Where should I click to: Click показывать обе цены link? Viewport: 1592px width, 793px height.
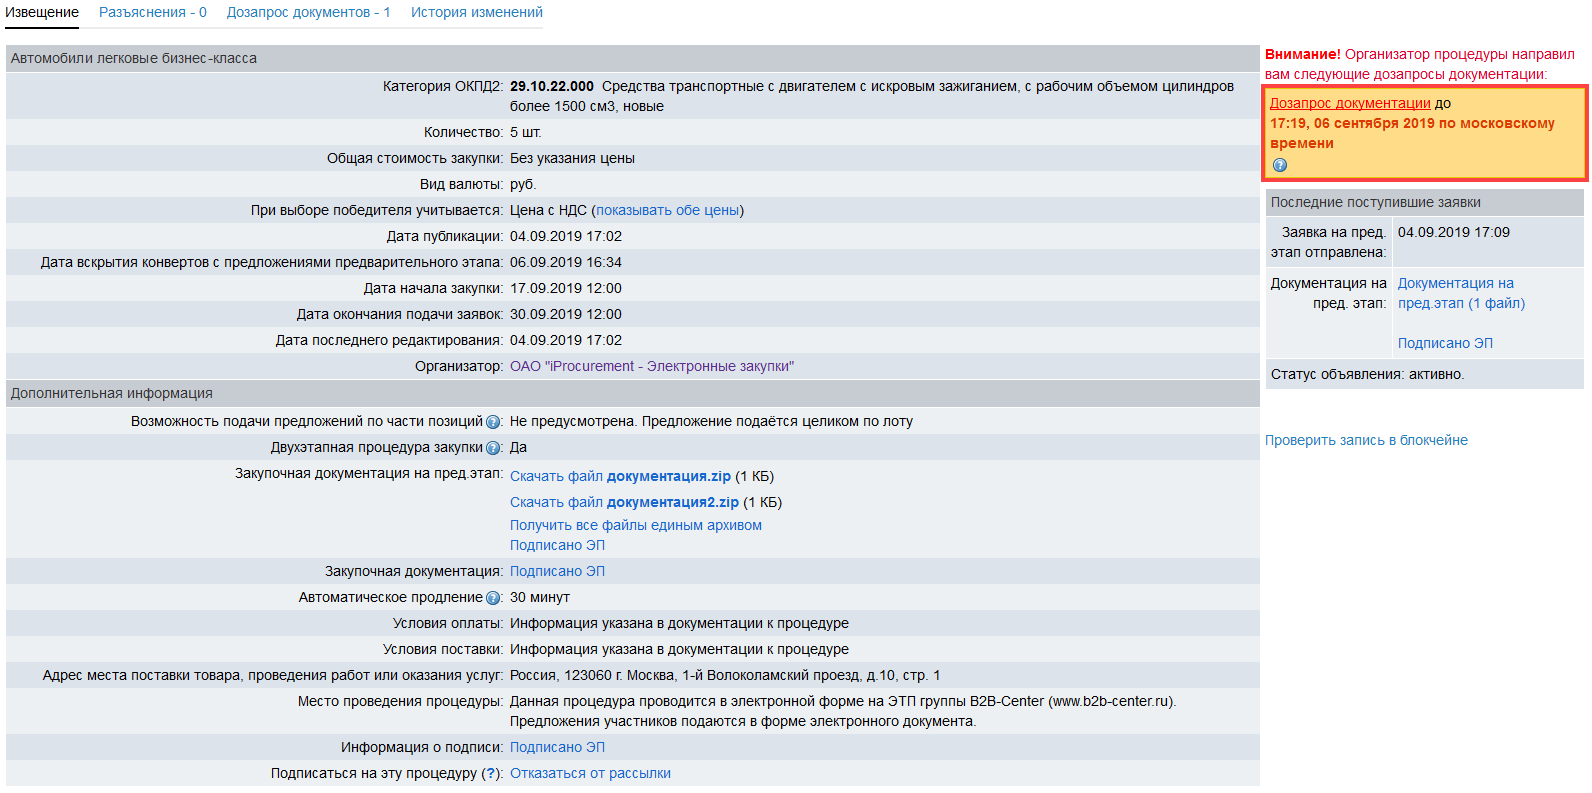667,210
